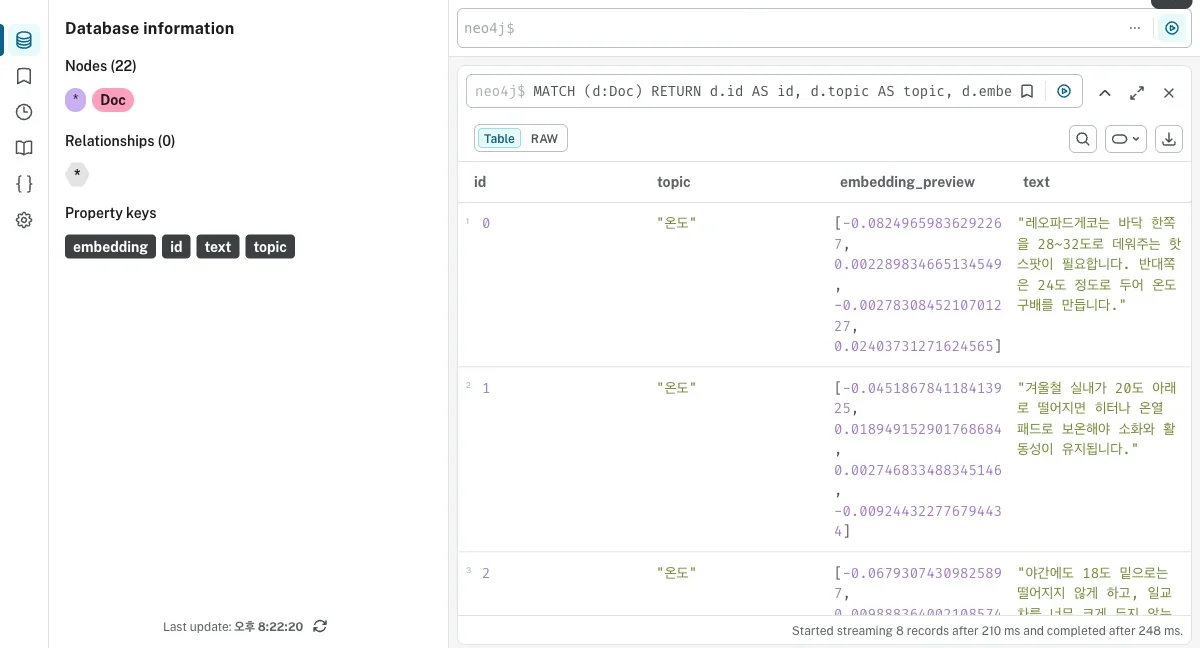Refresh the database information last update
Viewport: 1200px width, 648px height.
pyautogui.click(x=320, y=626)
